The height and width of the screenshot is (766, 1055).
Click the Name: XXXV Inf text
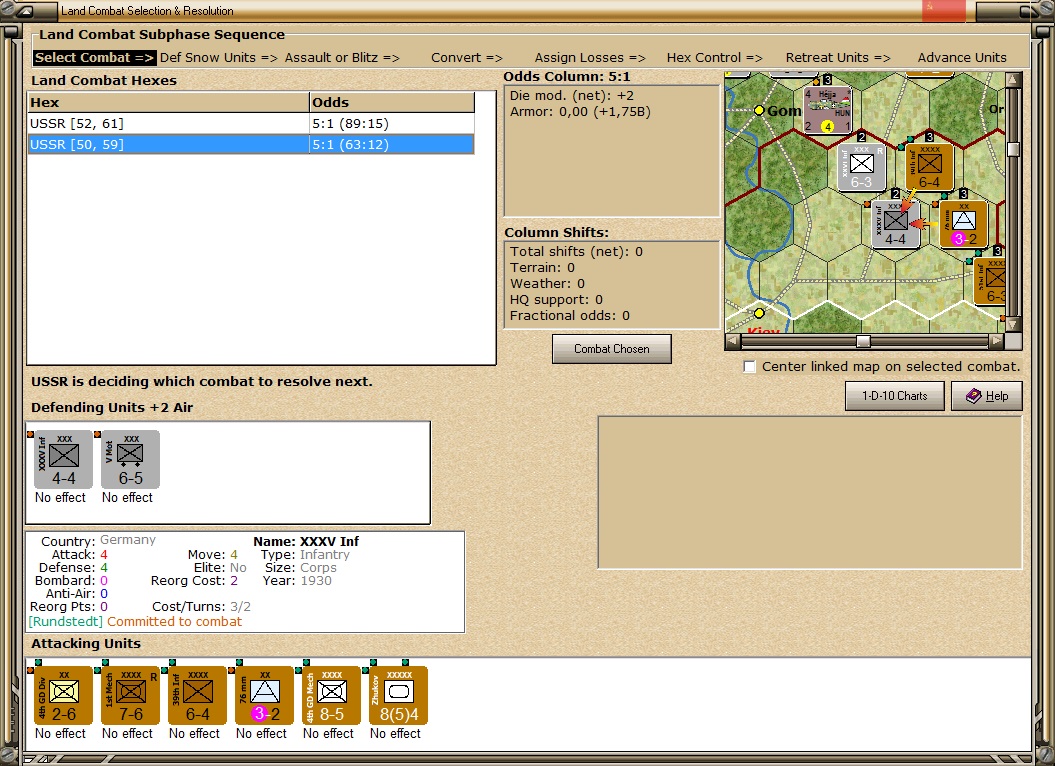[x=305, y=541]
